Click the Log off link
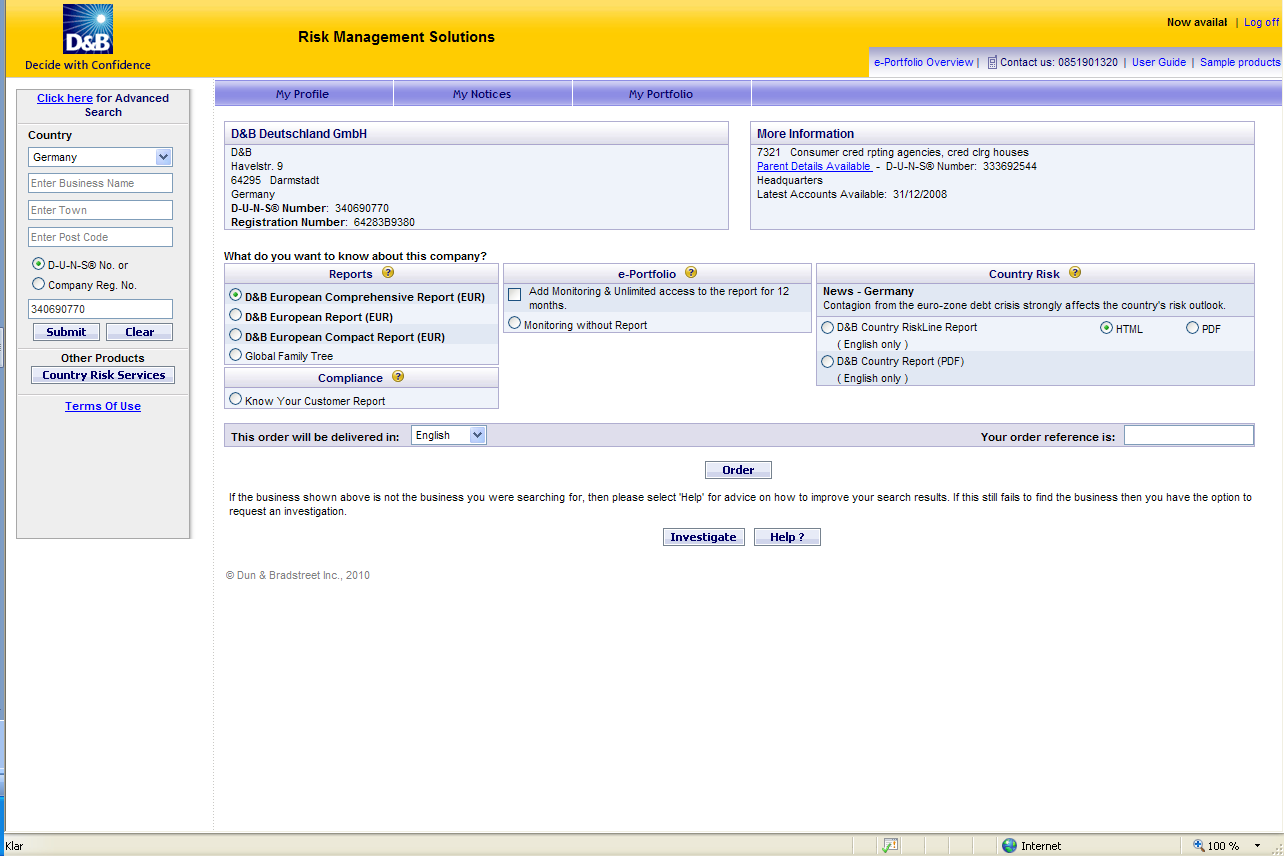The width and height of the screenshot is (1284, 856). point(1262,22)
